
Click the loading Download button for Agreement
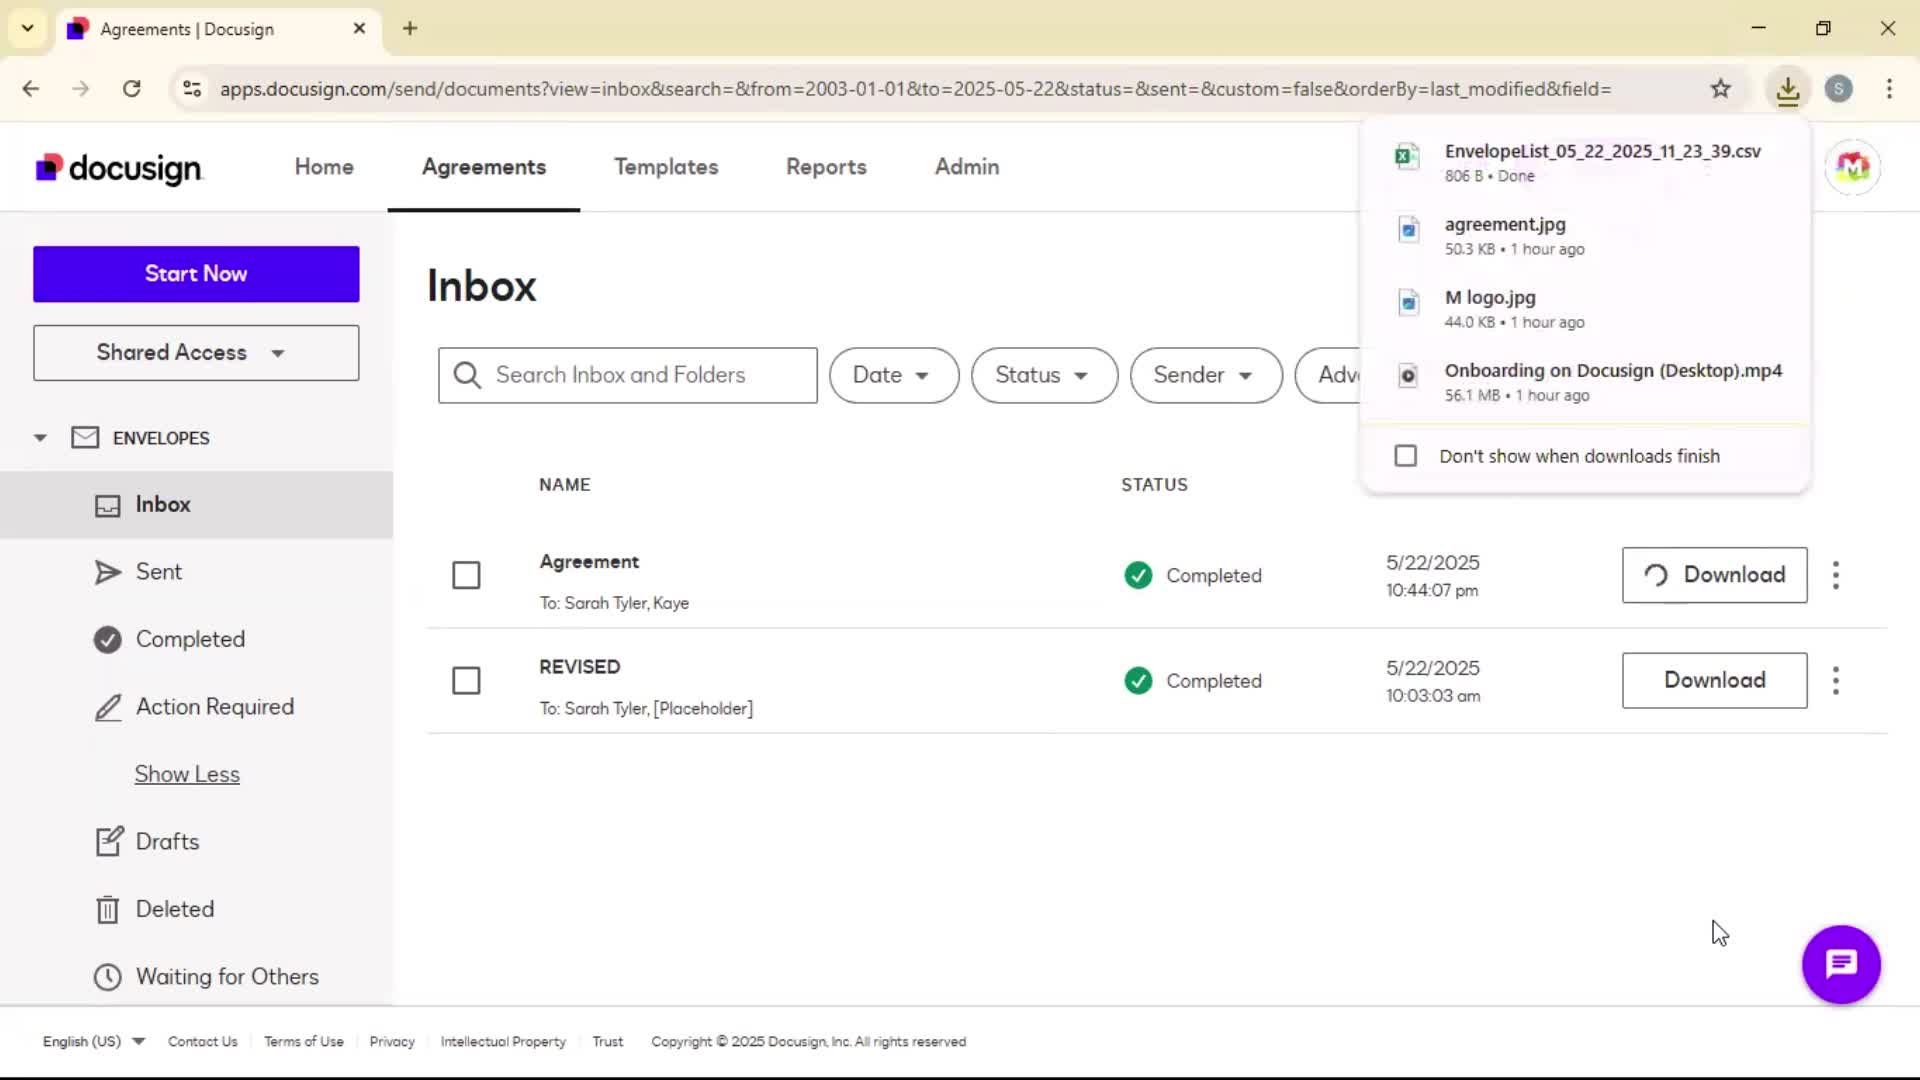(x=1714, y=575)
